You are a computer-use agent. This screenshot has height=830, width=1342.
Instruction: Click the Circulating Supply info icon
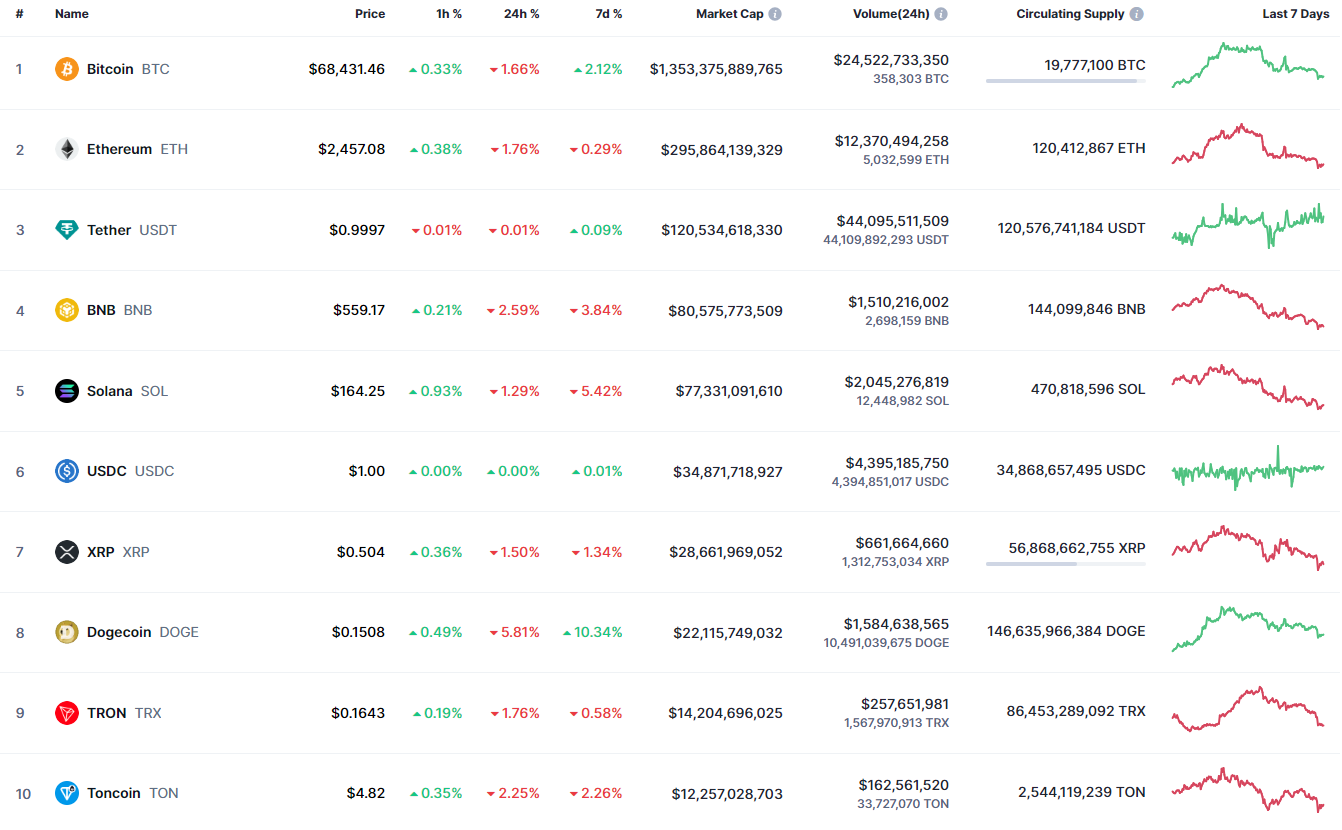1137,14
